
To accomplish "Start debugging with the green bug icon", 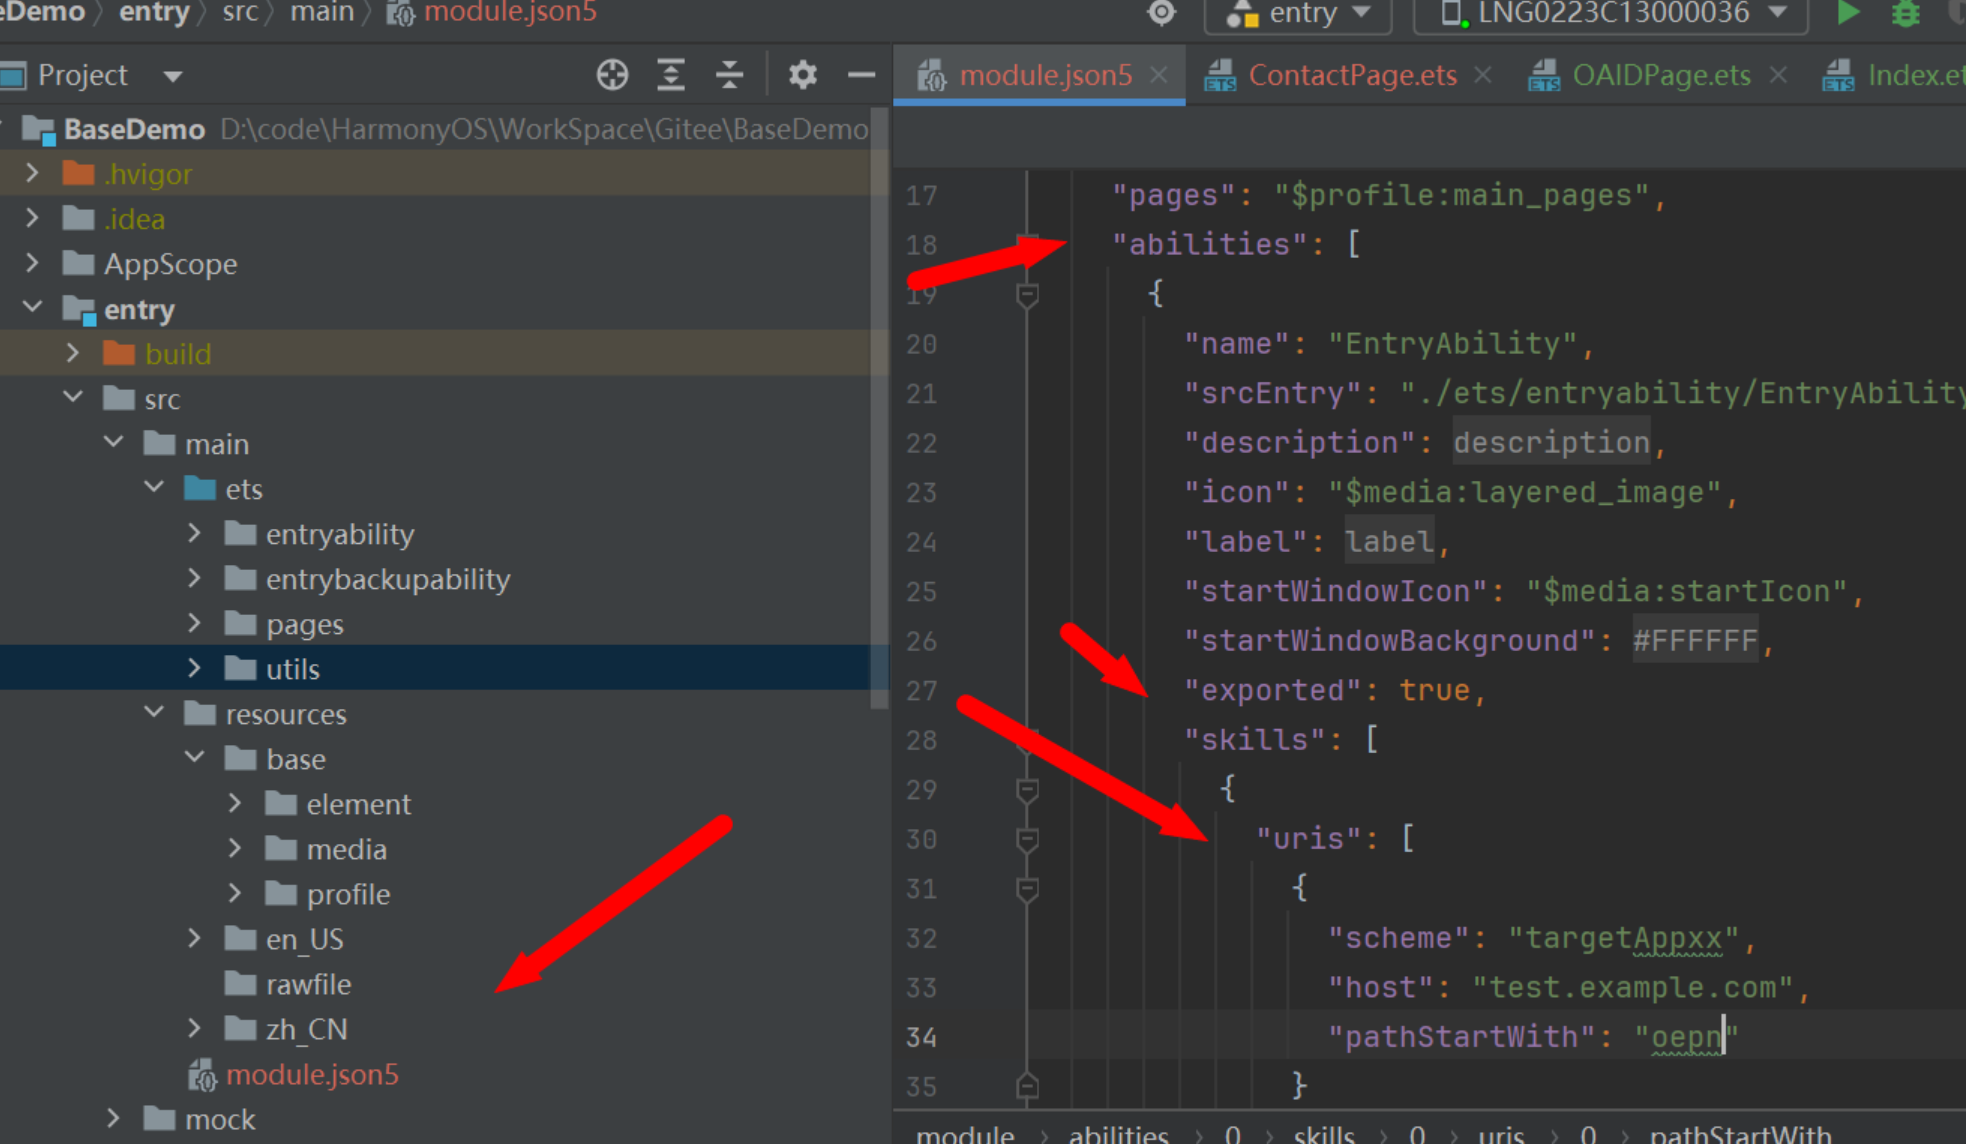I will (1906, 13).
